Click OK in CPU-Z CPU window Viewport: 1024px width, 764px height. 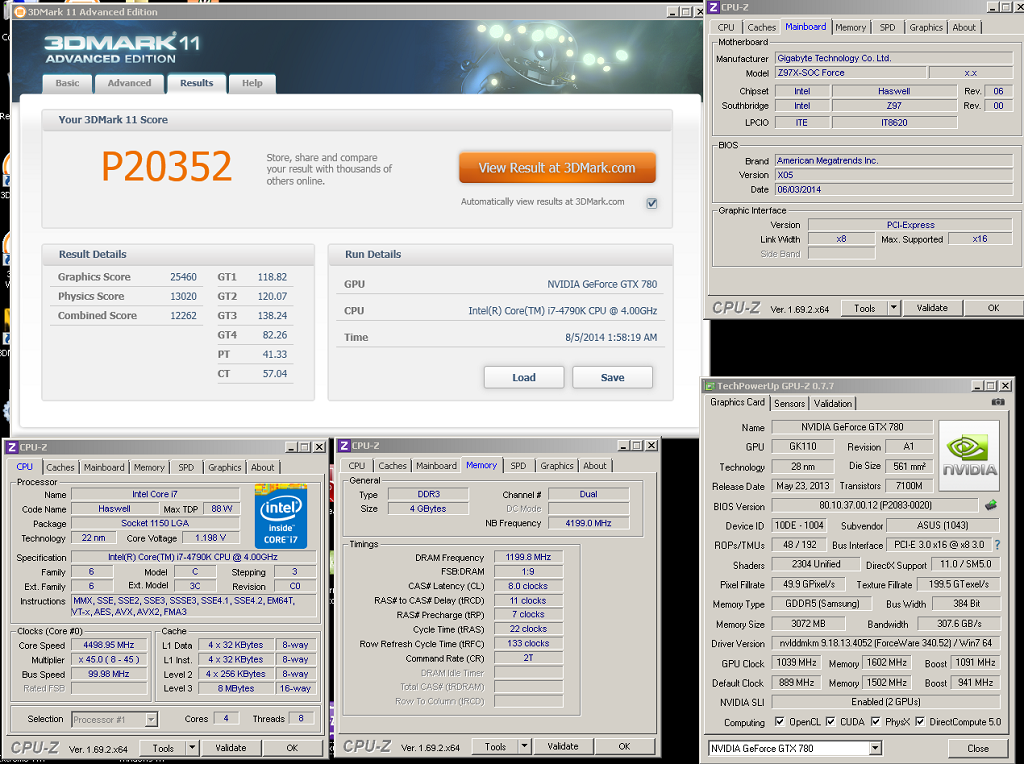tap(292, 748)
